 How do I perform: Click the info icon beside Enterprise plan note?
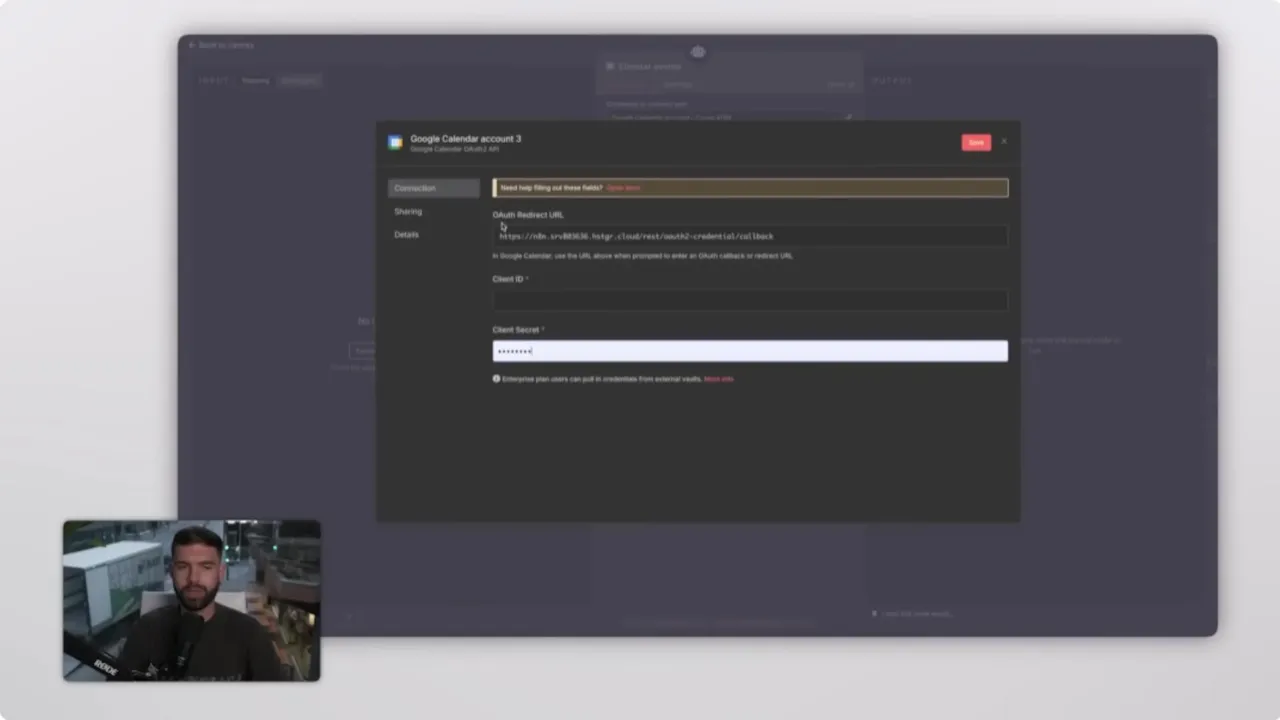pos(496,379)
